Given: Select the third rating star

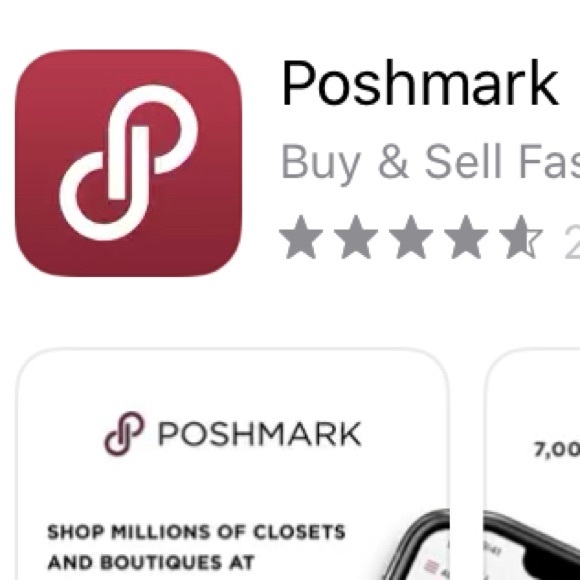Looking at the screenshot, I should [x=411, y=237].
